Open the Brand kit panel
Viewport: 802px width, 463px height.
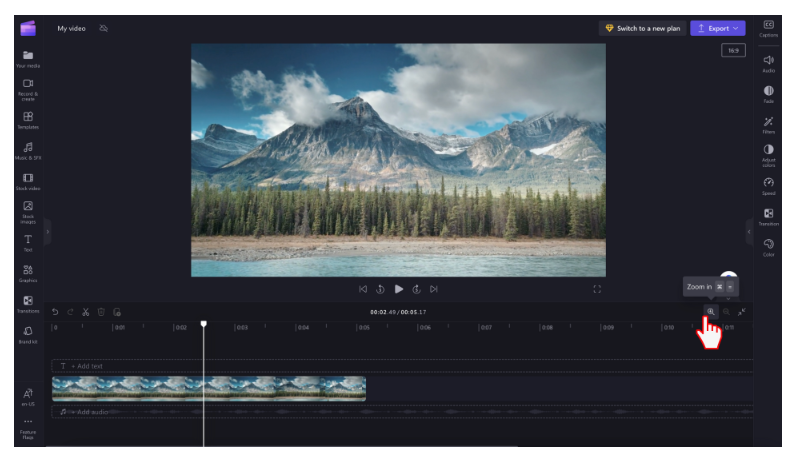(28, 335)
